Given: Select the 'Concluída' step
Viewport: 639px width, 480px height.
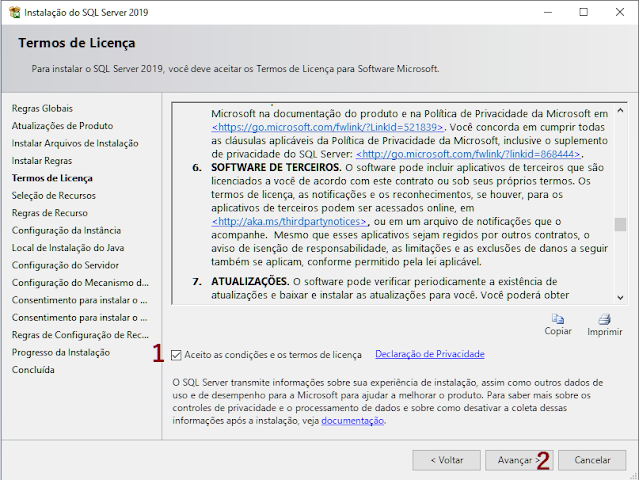Looking at the screenshot, I should [x=33, y=370].
